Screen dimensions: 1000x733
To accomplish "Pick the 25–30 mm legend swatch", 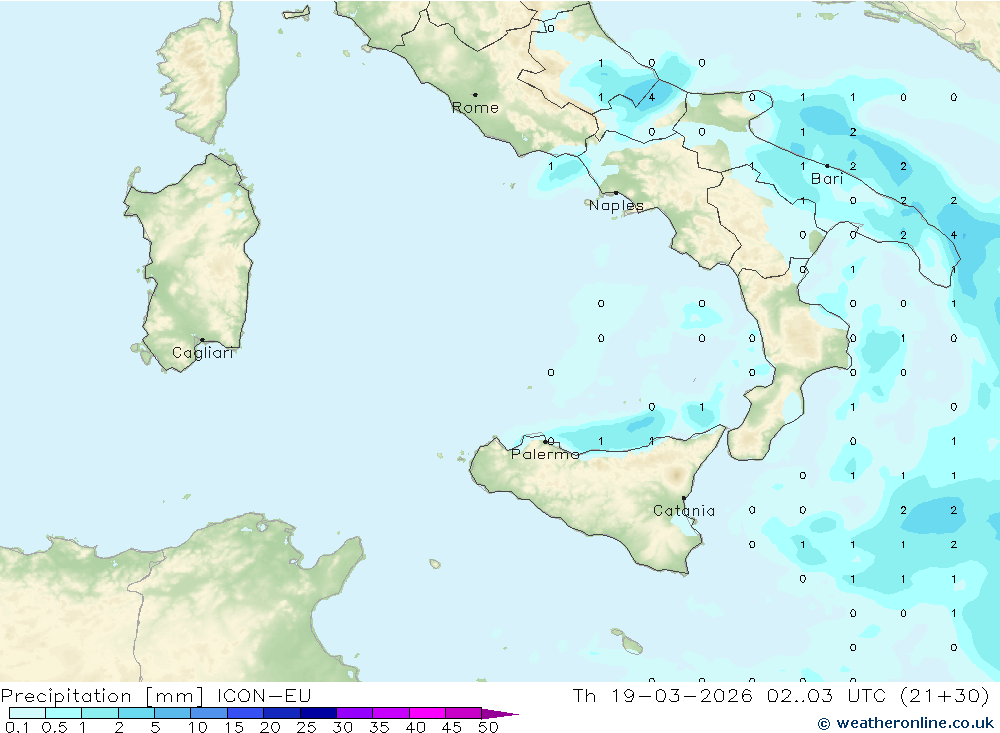I will coord(318,713).
